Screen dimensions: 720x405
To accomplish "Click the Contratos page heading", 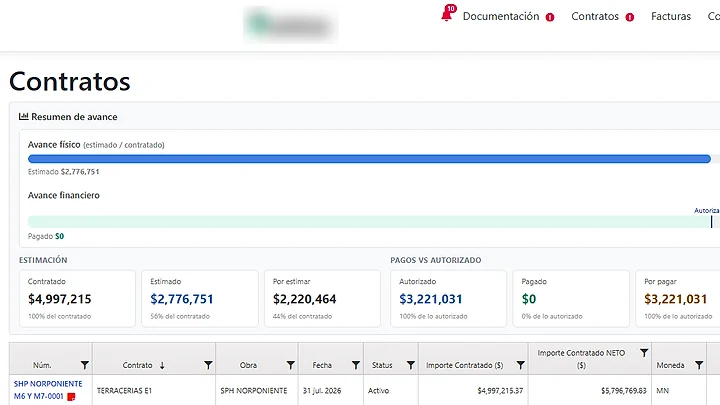I will pos(70,81).
